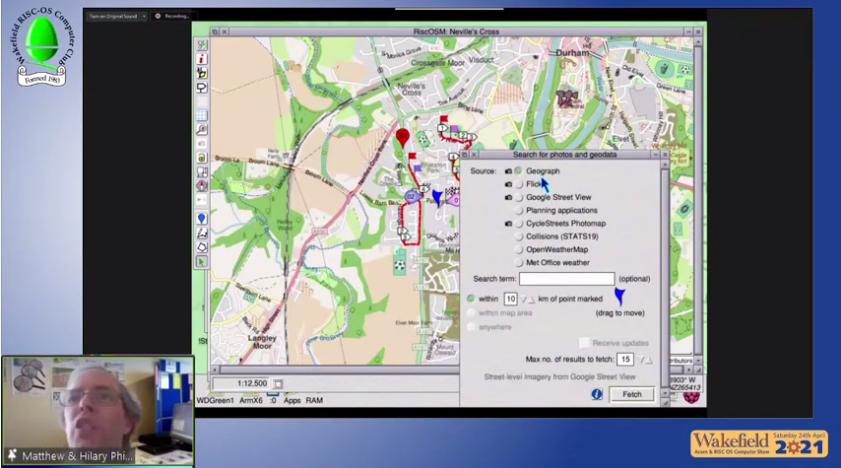Select the magnifier zoom tool

click(202, 130)
